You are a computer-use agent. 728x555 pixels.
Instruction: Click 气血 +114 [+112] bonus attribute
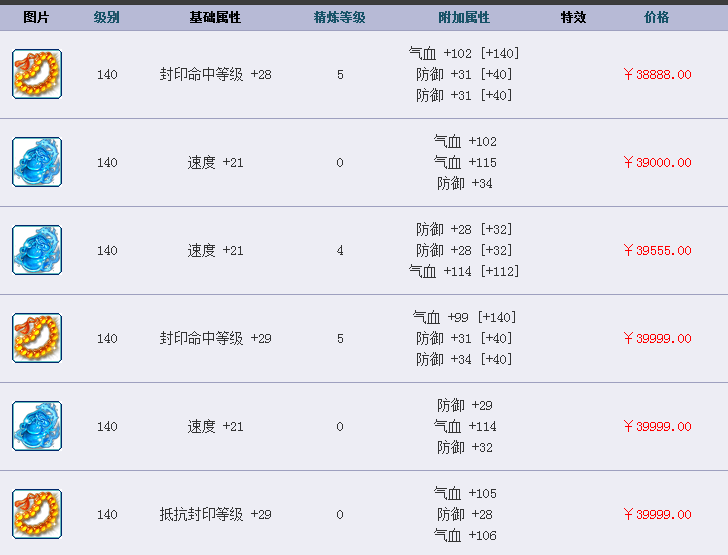pos(464,271)
